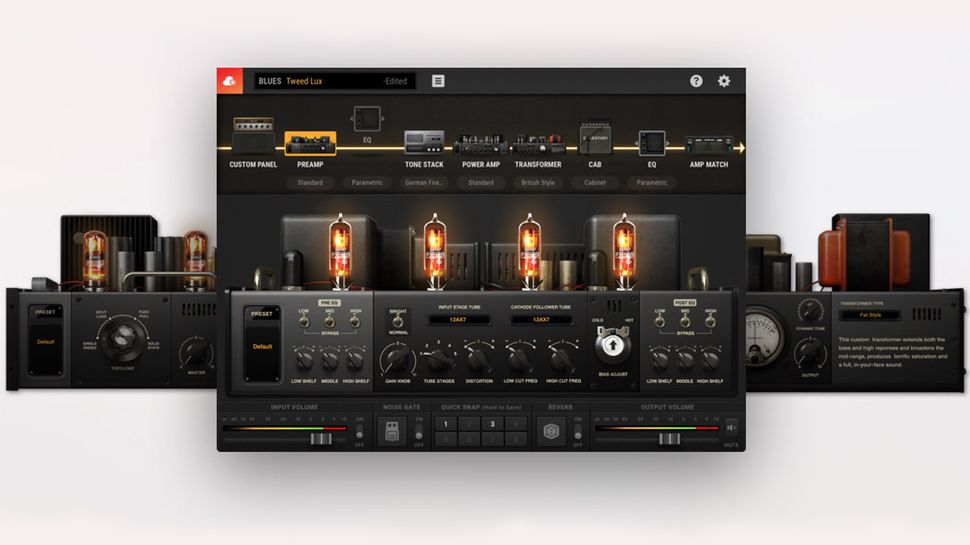The height and width of the screenshot is (545, 970).
Task: Open settings with the gear icon
Action: click(724, 81)
